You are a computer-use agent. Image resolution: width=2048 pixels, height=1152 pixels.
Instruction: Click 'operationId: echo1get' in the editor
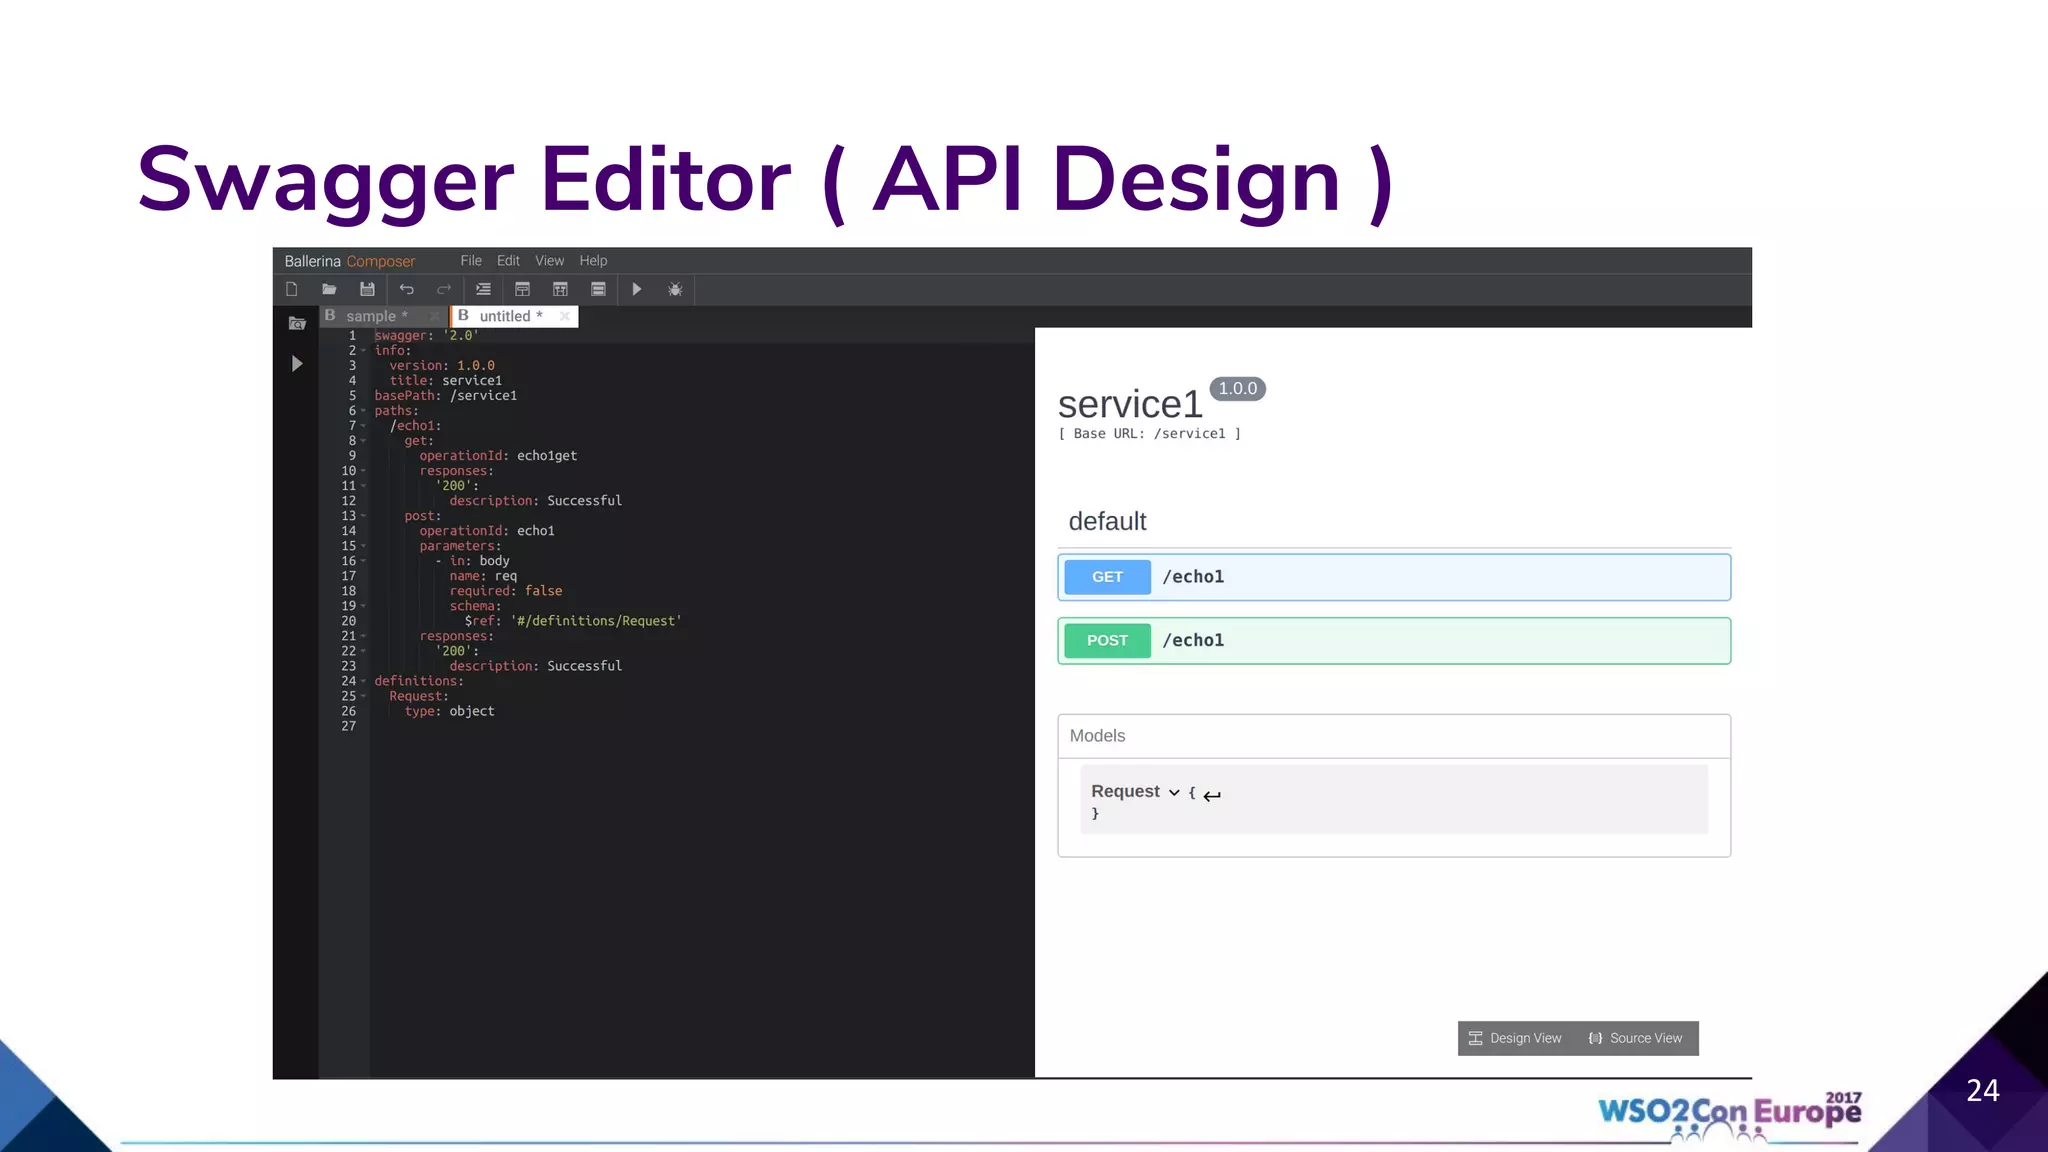498,456
